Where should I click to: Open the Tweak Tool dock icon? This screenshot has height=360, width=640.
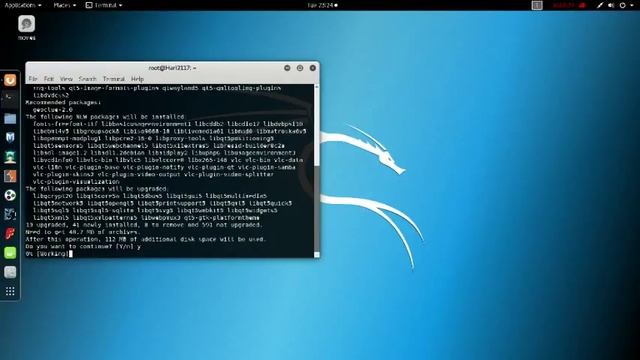click(x=10, y=272)
